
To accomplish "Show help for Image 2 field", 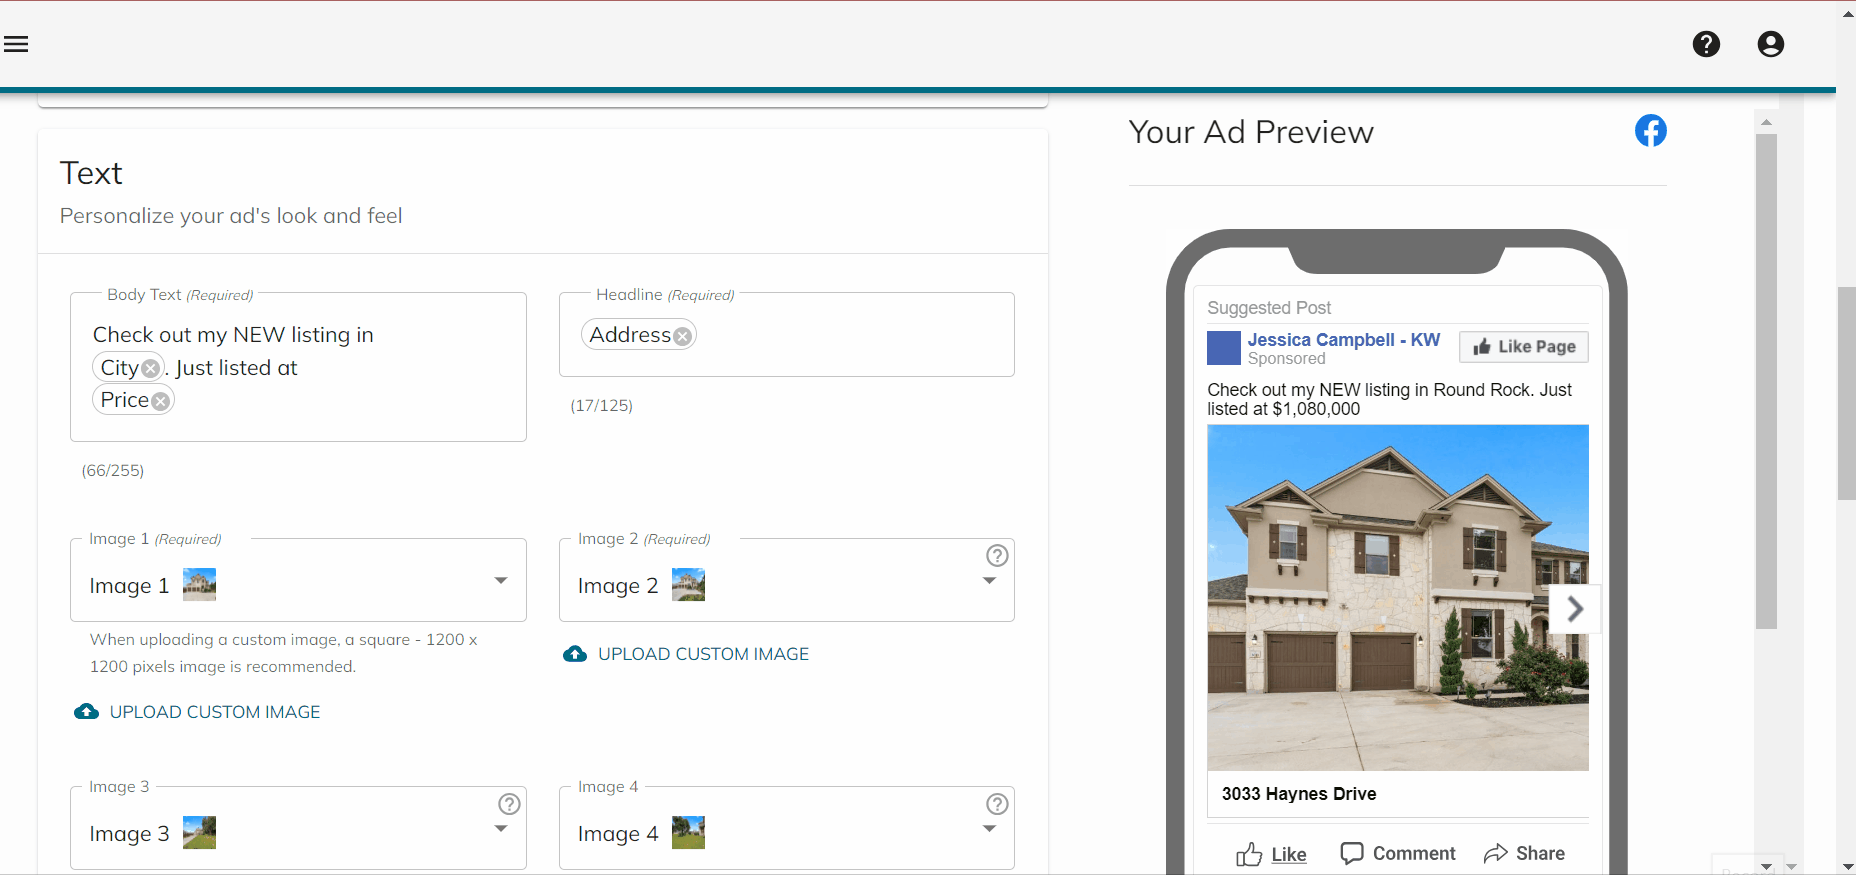I will 997,555.
